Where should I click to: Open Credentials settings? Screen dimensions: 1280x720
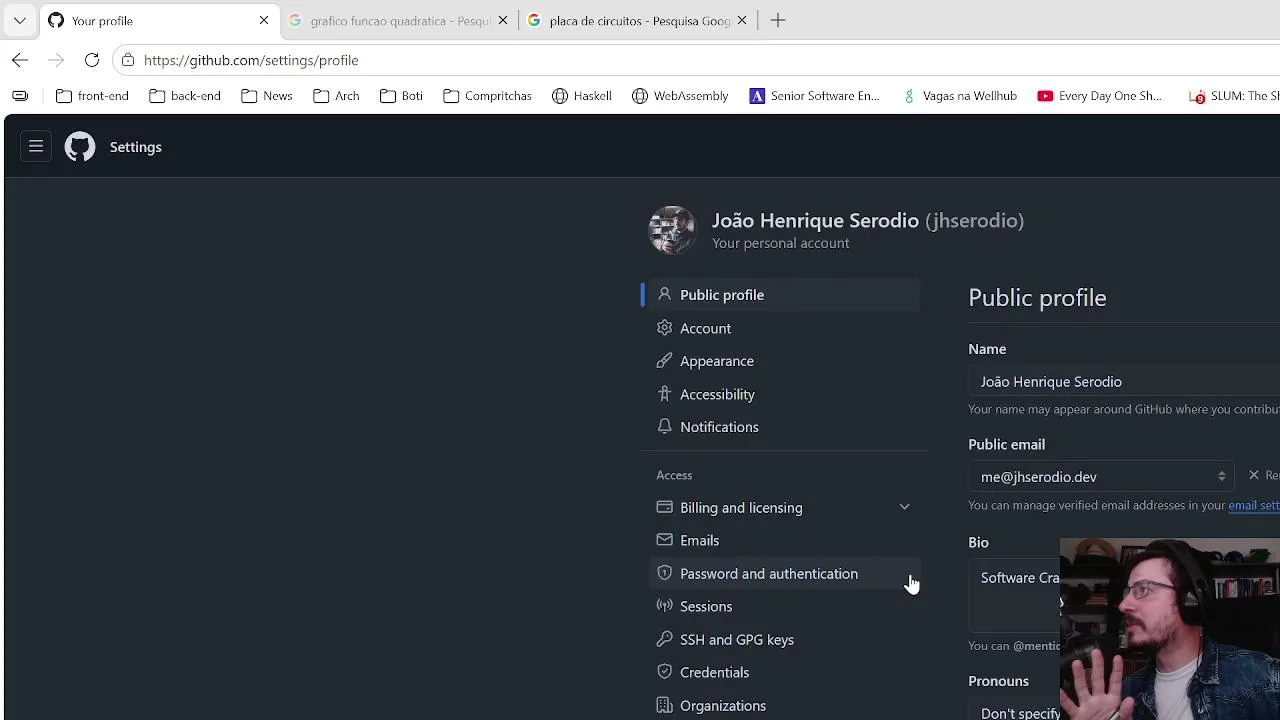coord(784,673)
